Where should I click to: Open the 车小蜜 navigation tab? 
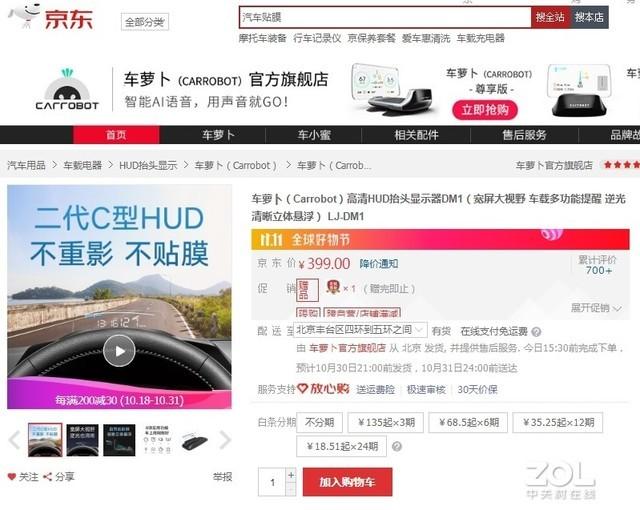(314, 135)
